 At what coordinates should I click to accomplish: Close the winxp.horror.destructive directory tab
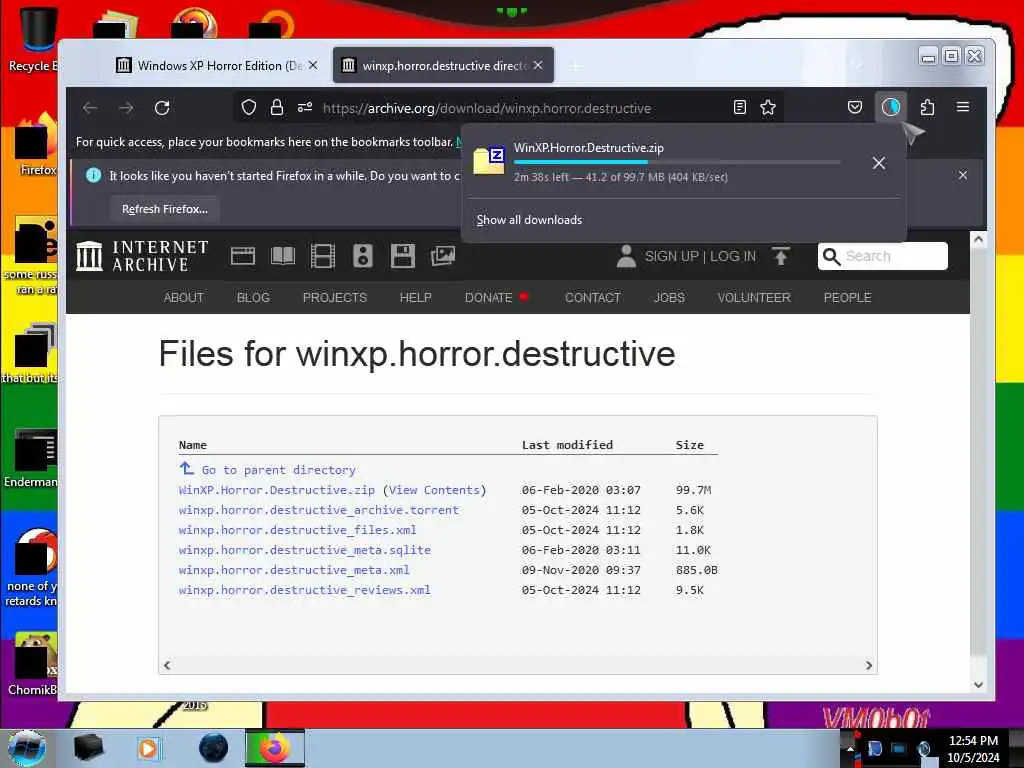(538, 65)
